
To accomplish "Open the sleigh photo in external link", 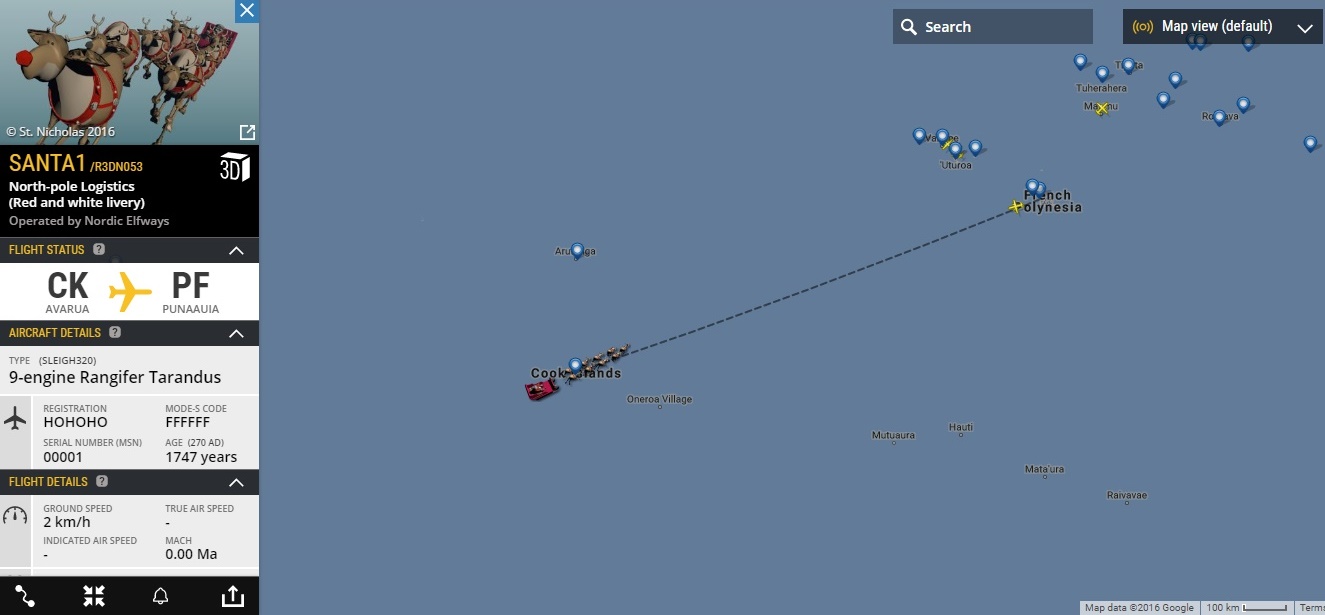I will click(x=247, y=132).
